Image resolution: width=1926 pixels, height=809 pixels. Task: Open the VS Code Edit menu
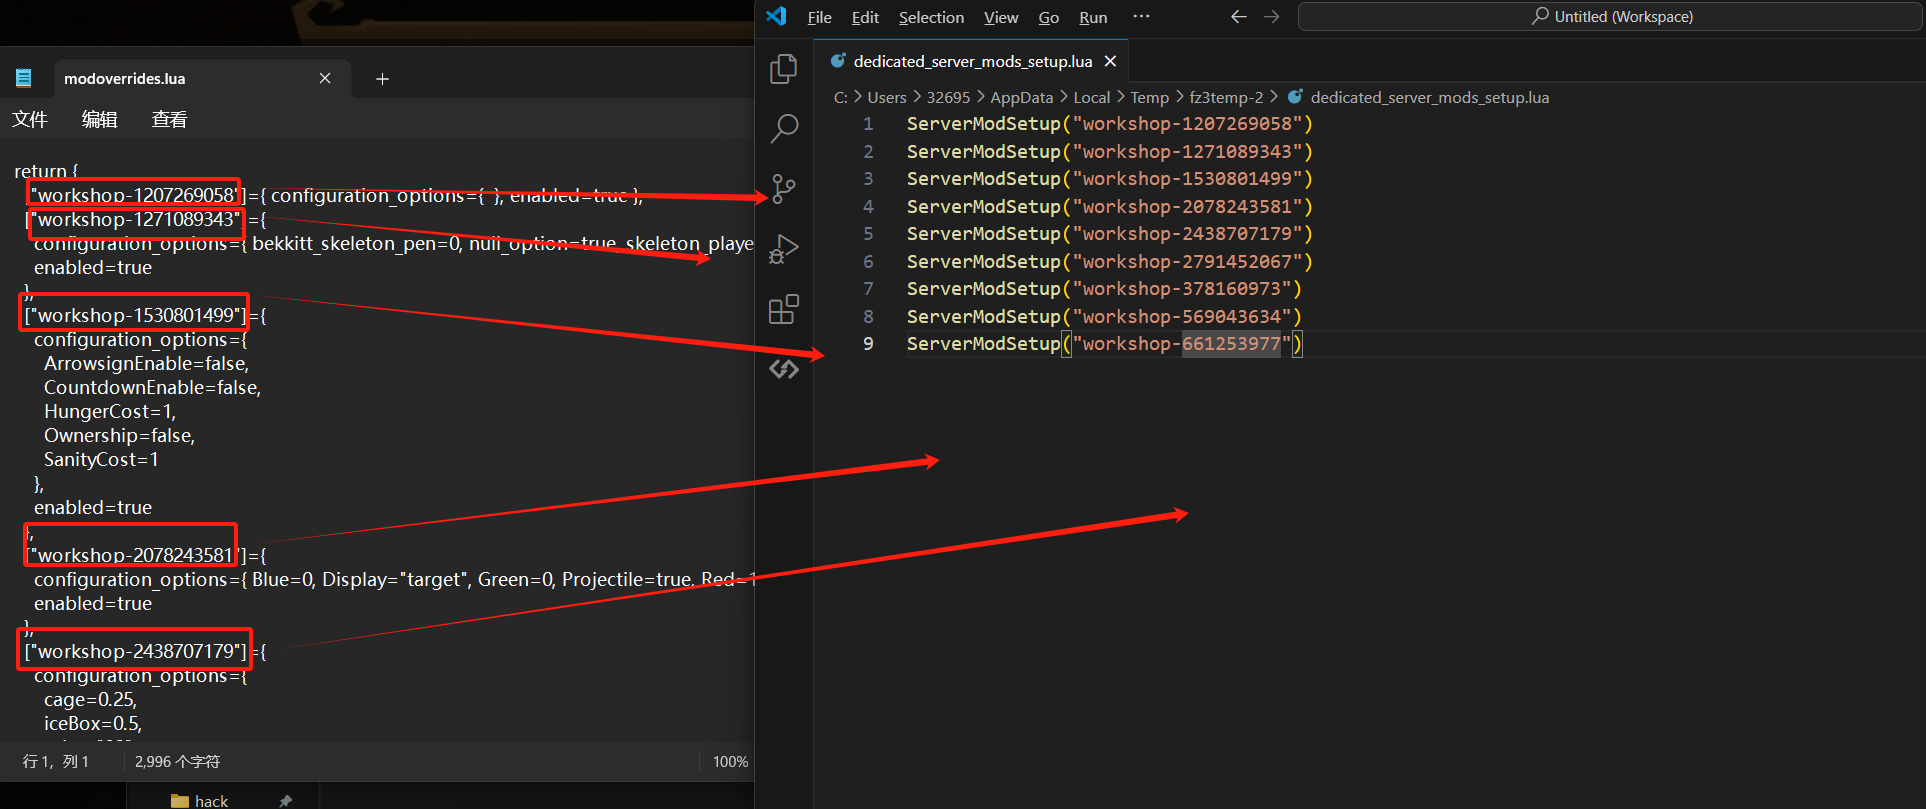[865, 17]
